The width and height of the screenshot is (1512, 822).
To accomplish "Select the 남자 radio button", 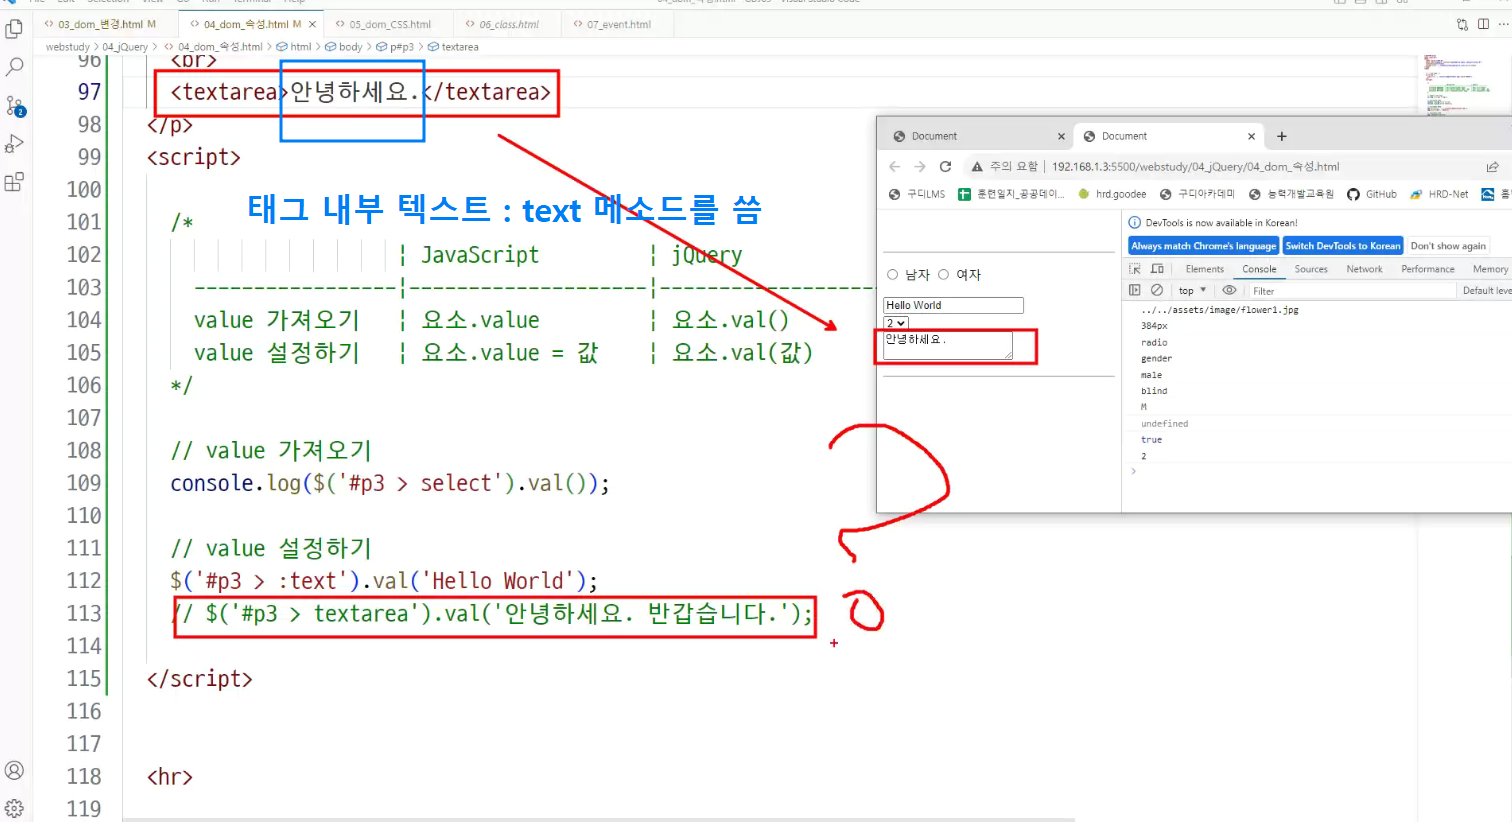I will coord(893,274).
